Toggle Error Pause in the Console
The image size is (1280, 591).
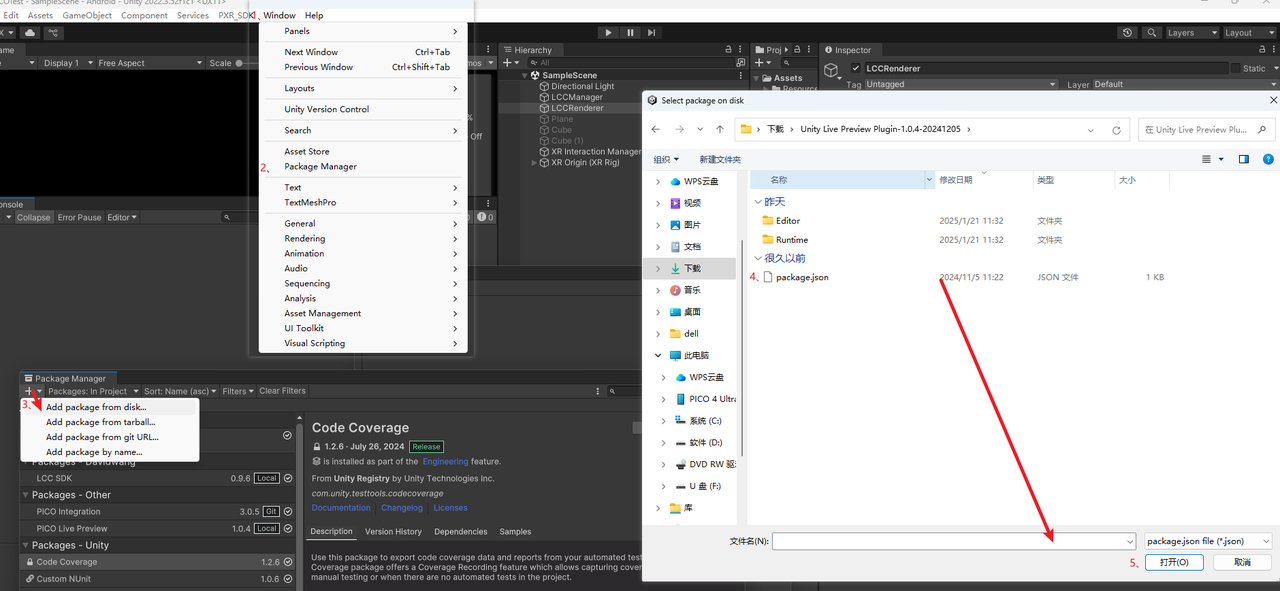tap(79, 217)
